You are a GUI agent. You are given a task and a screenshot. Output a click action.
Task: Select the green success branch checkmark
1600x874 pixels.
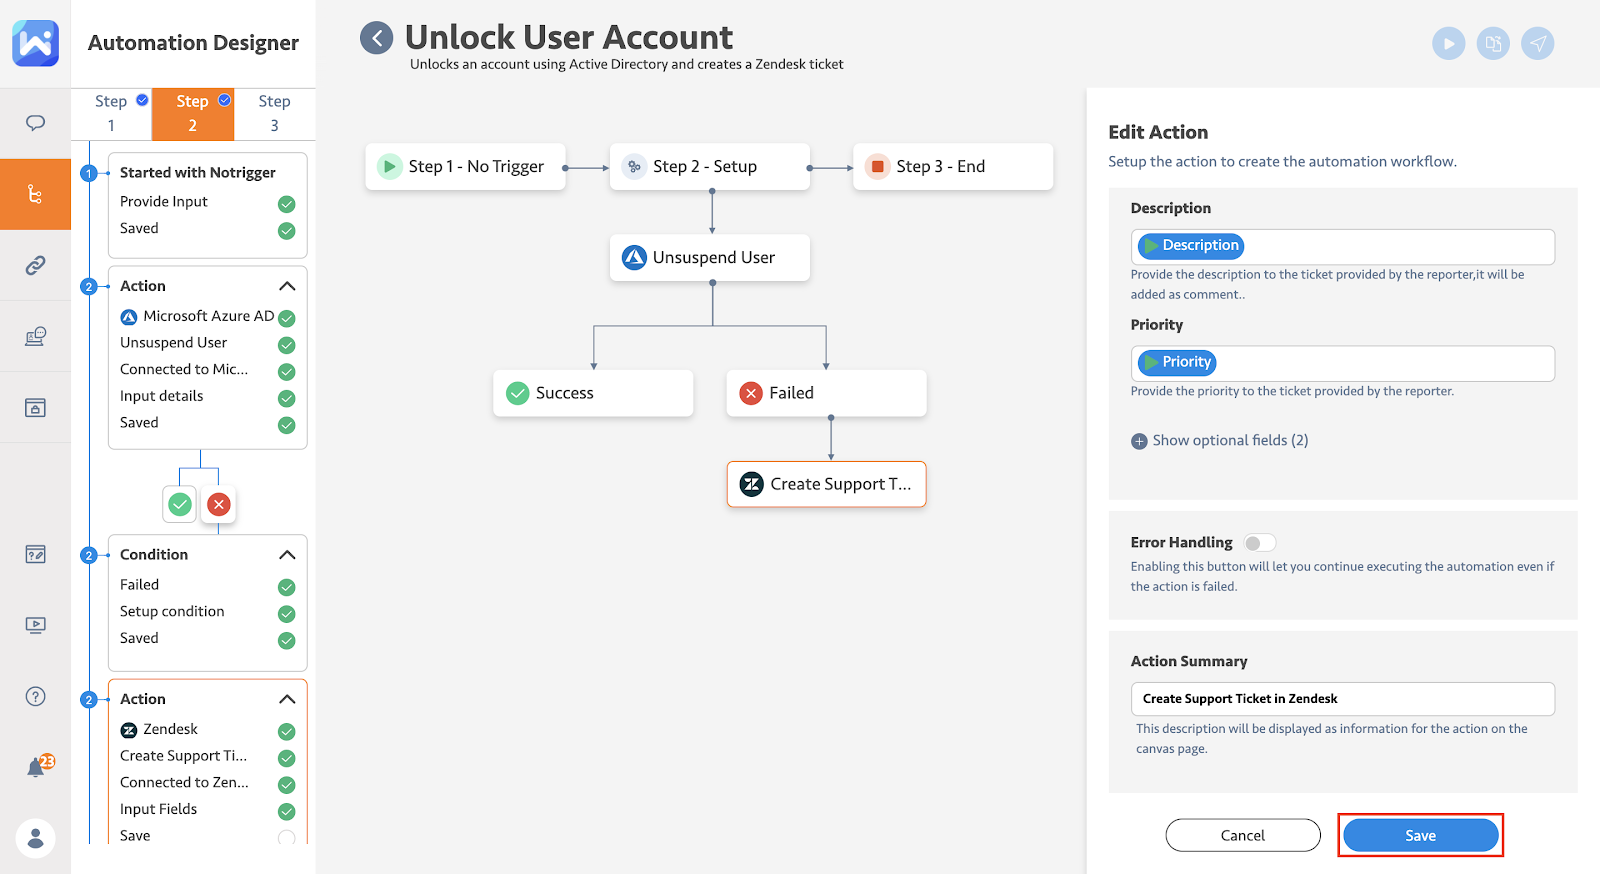point(180,504)
